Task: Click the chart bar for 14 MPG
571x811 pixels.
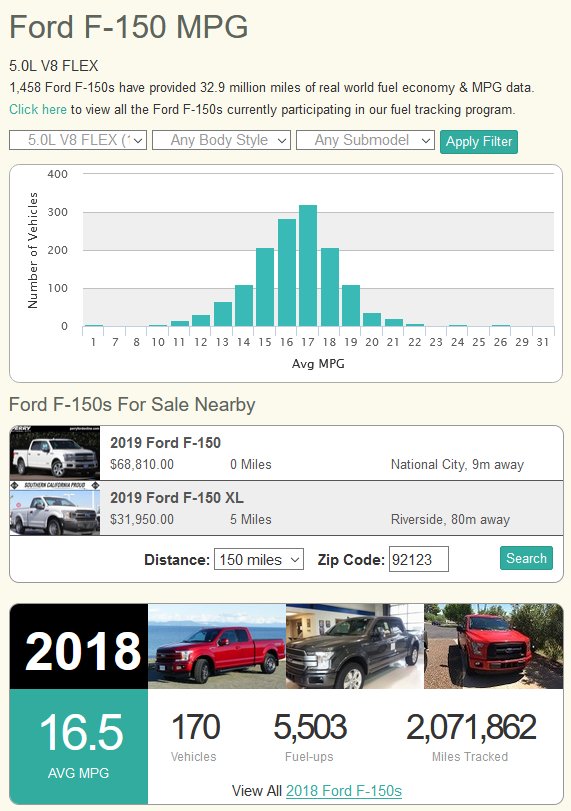Action: coord(244,305)
